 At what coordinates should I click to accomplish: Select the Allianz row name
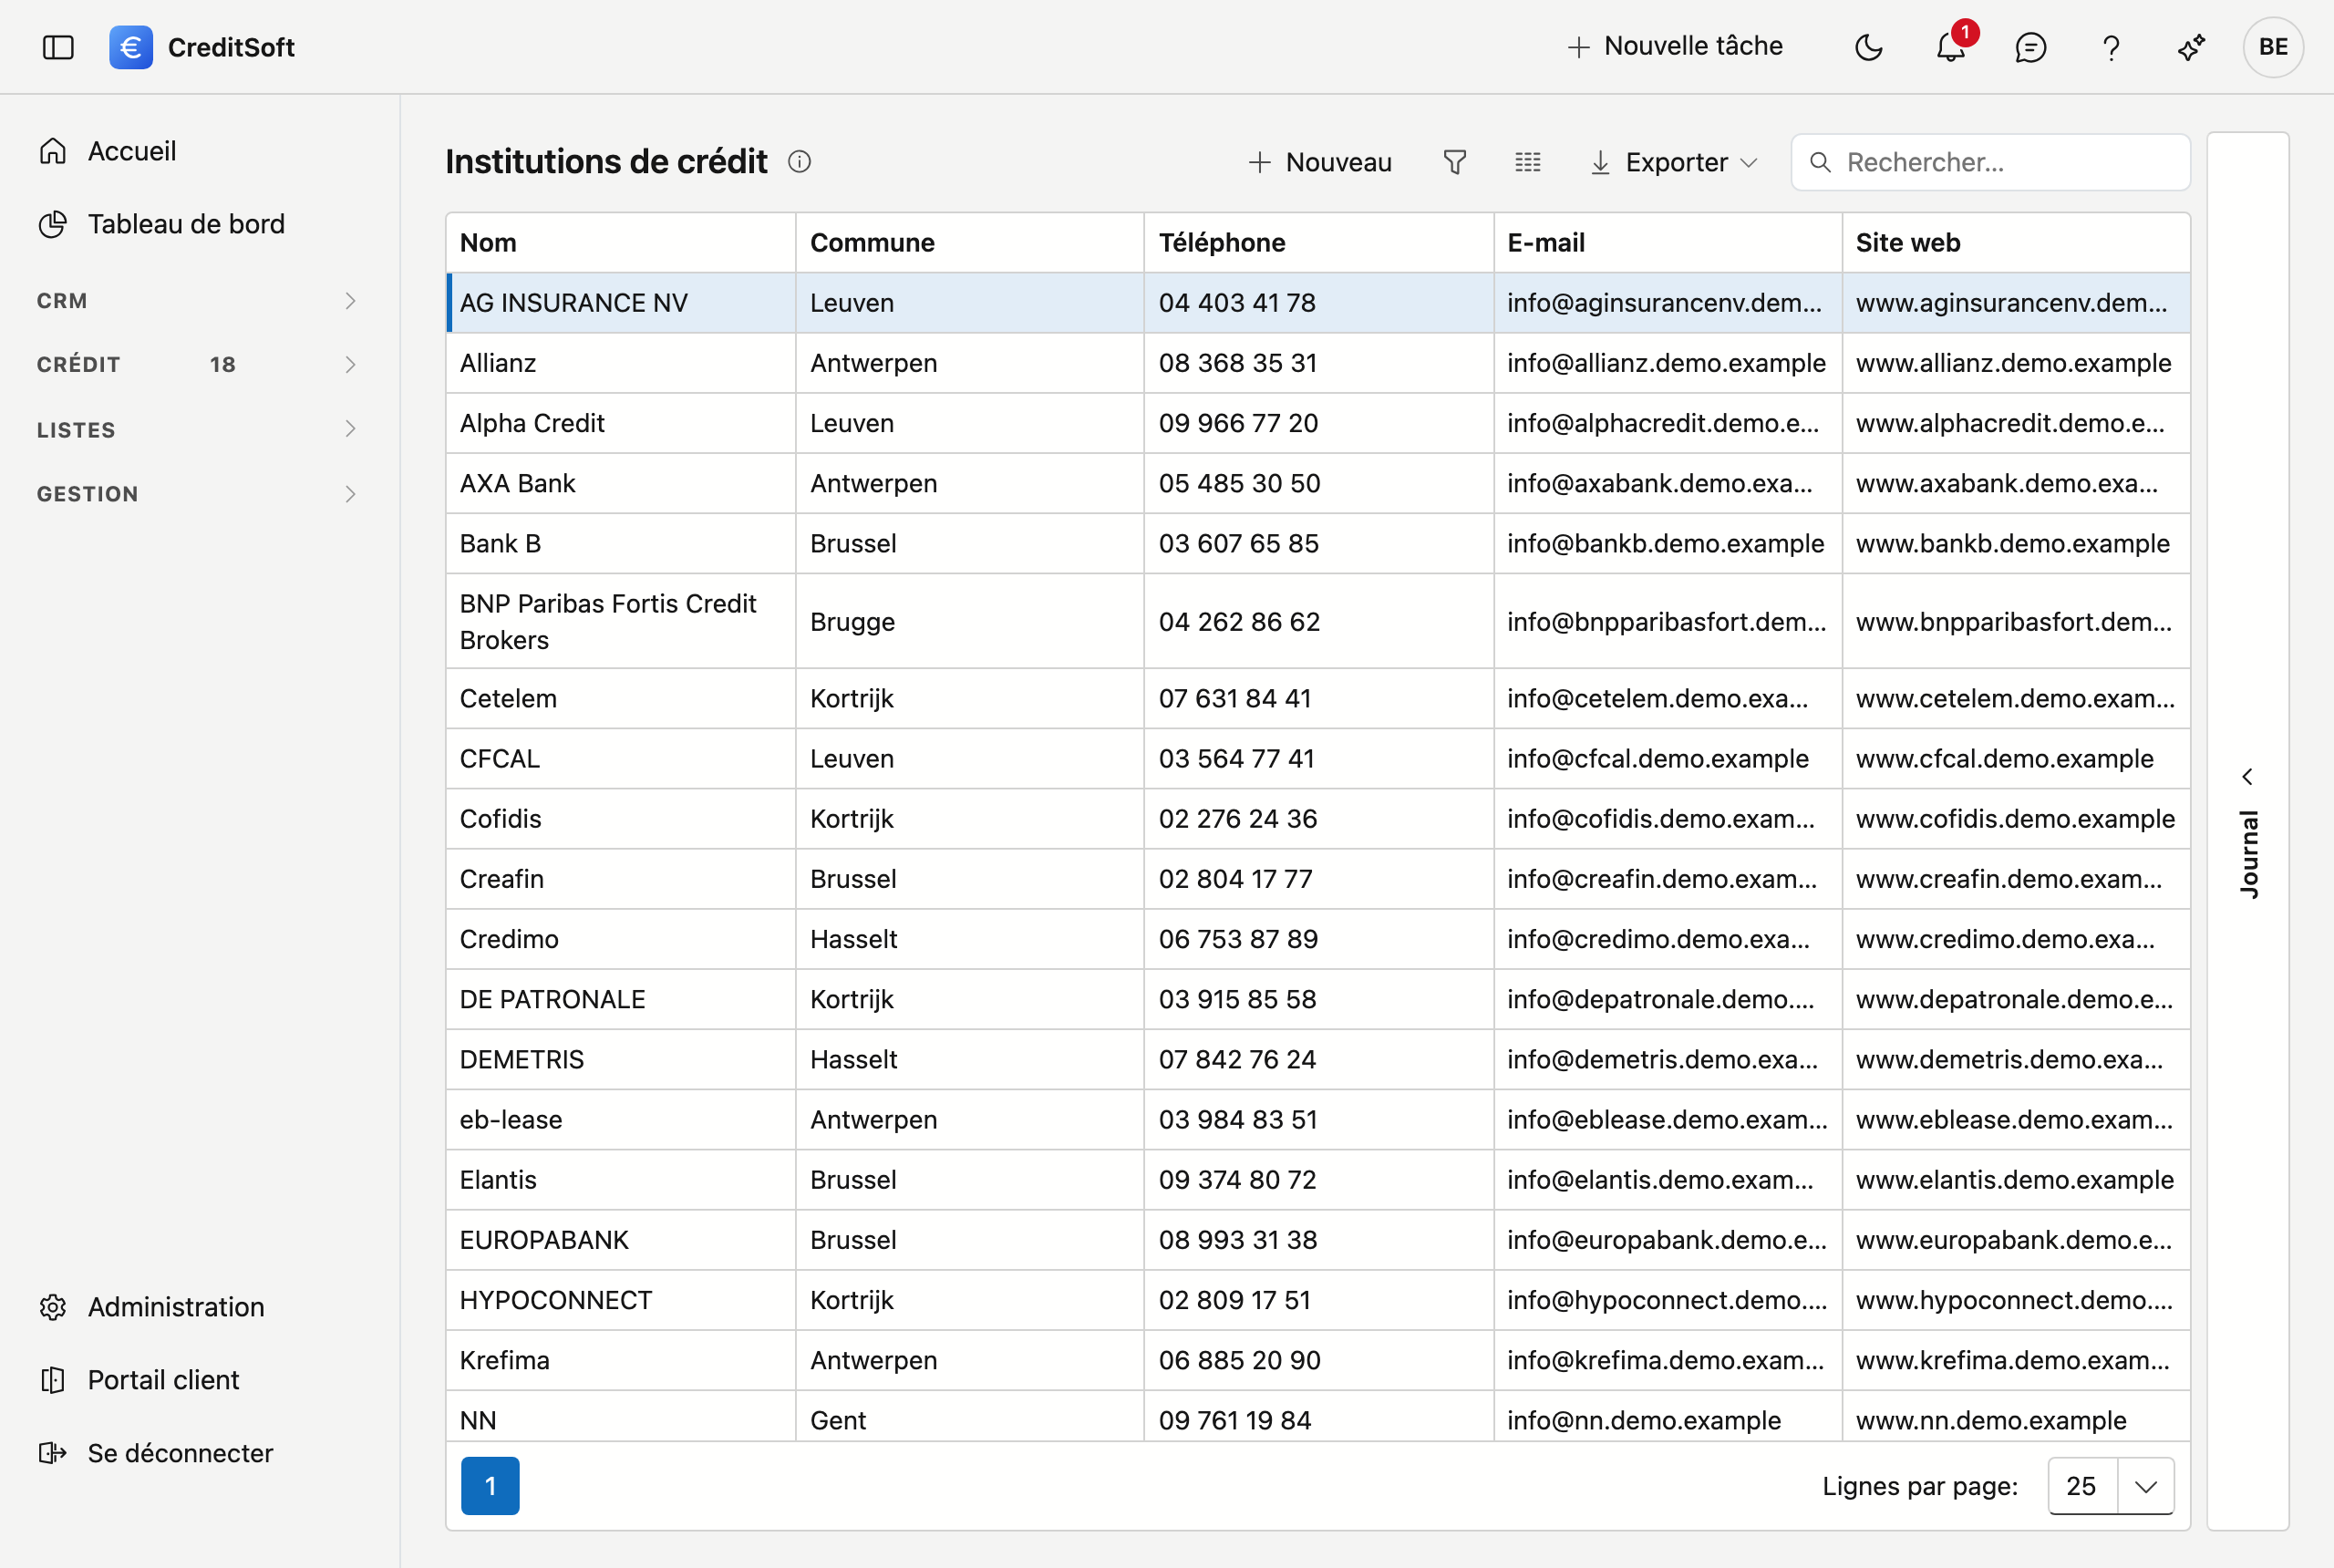click(498, 363)
